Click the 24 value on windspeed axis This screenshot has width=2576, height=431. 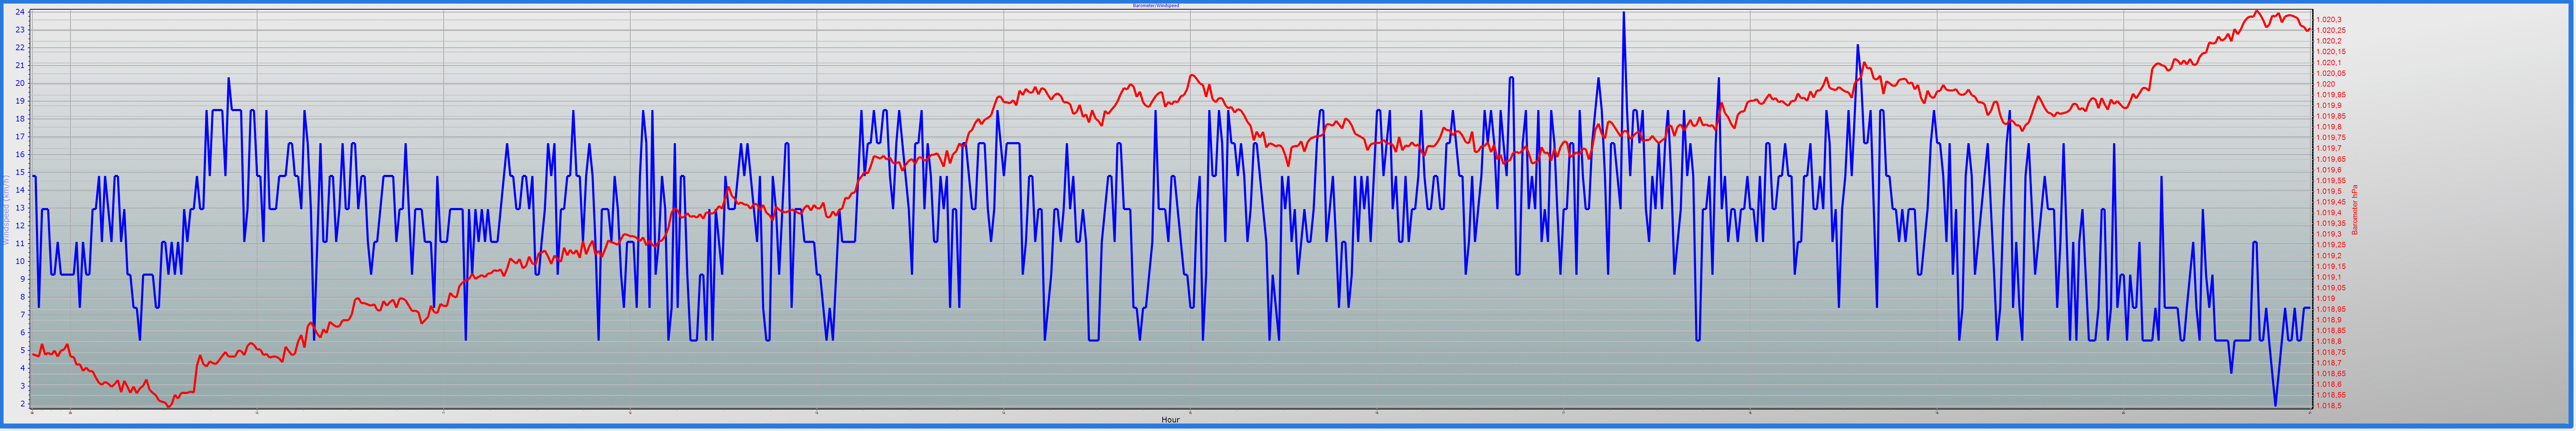tap(20, 12)
